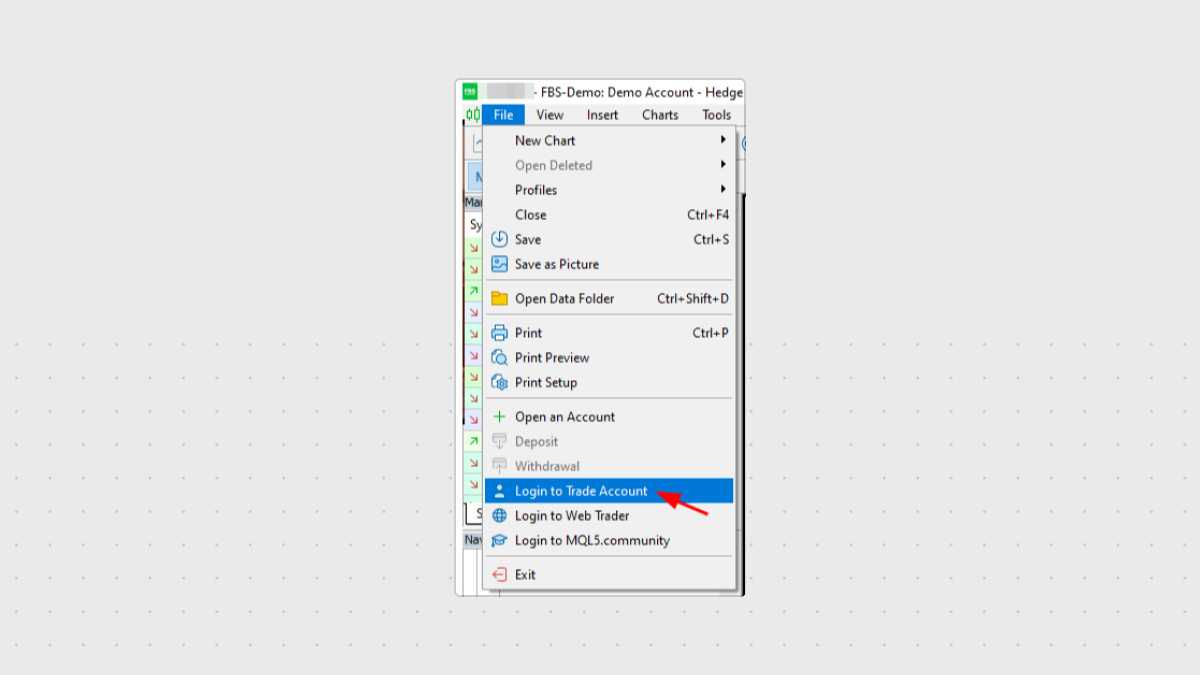Expand the New Chart submenu arrow
Screen dimensions: 1200x675
click(722, 141)
